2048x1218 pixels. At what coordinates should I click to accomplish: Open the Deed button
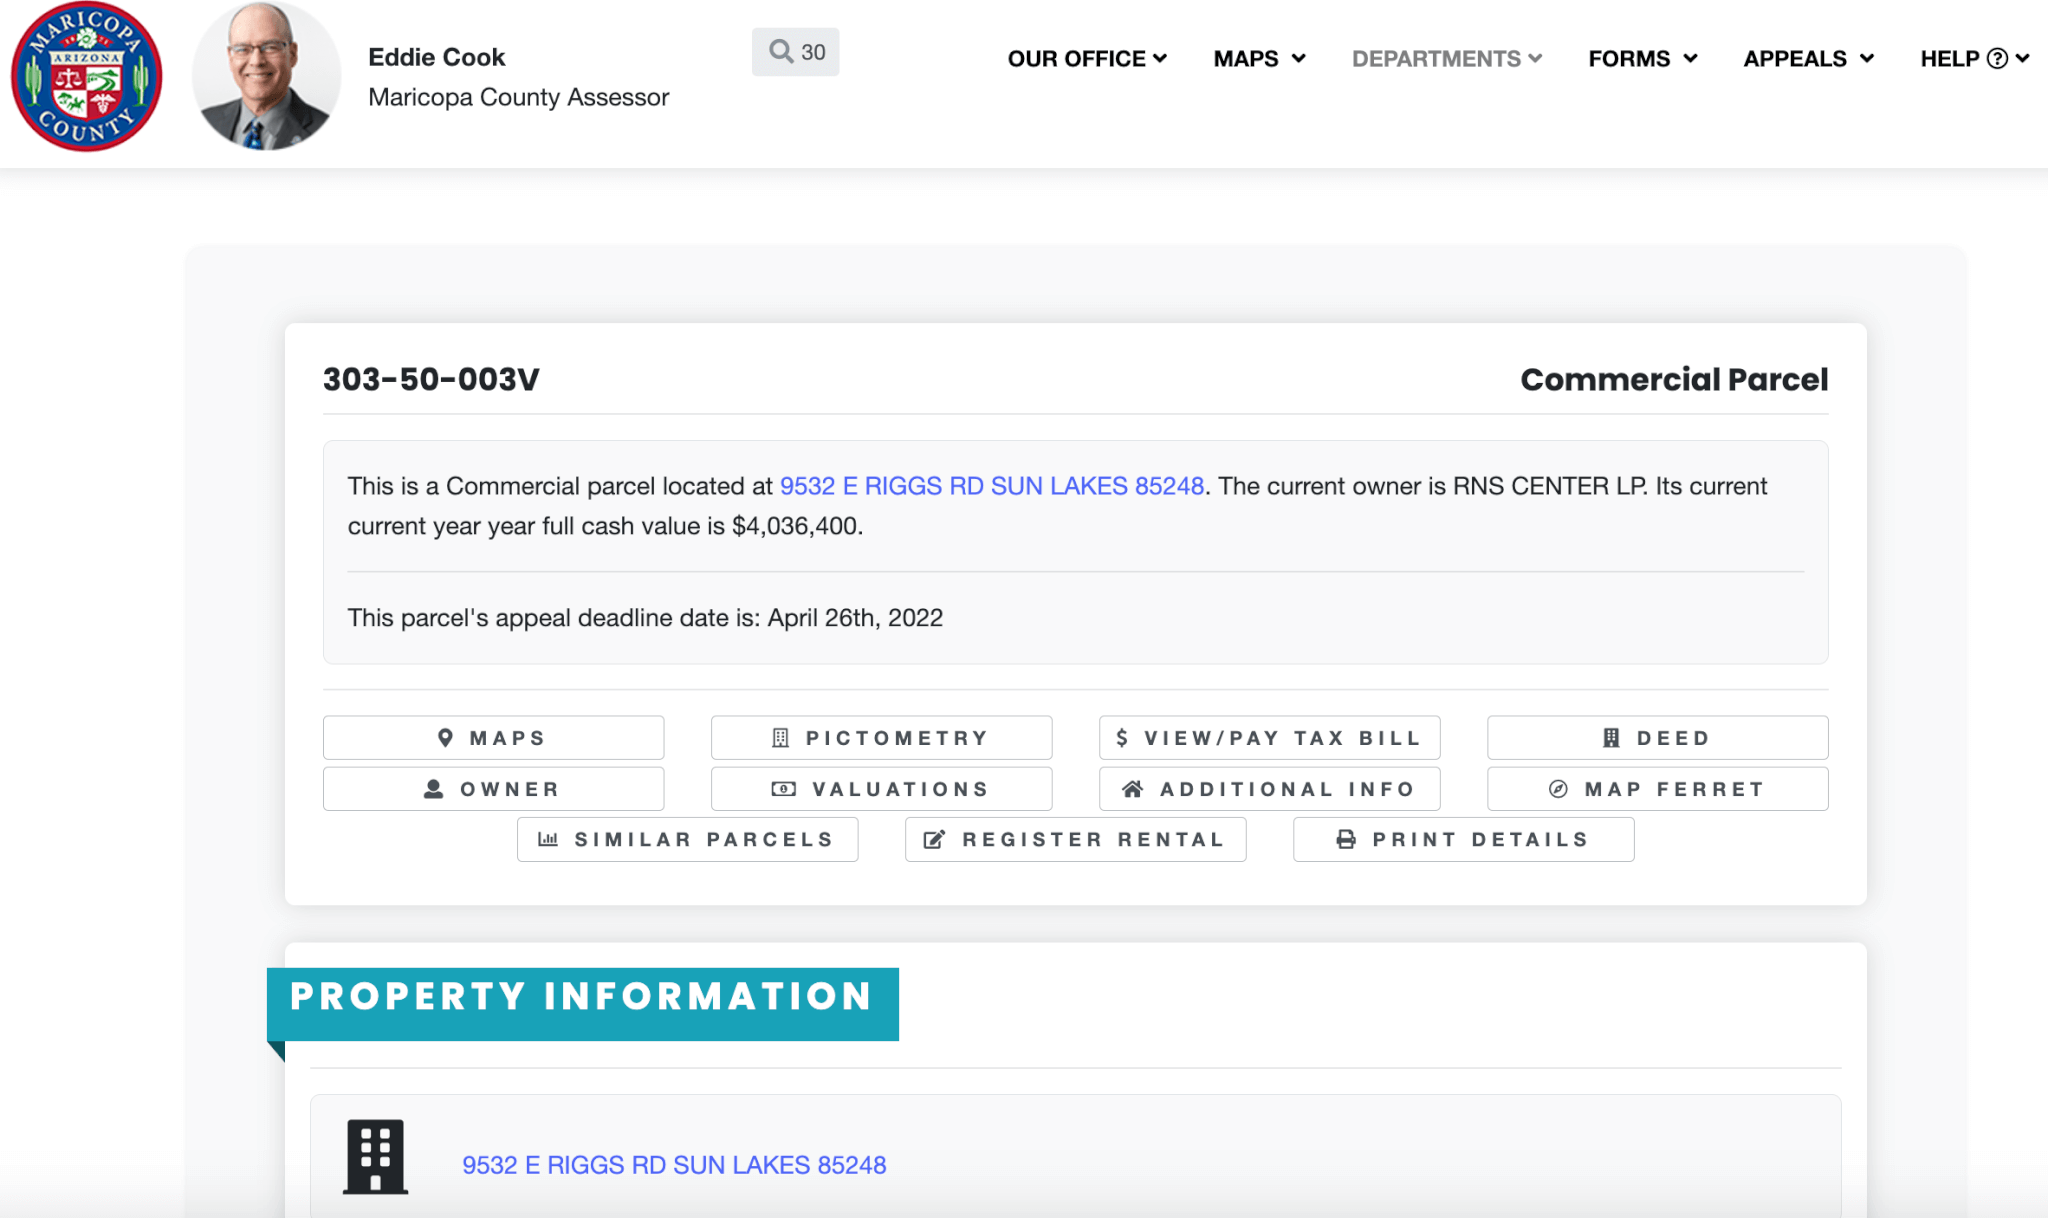pos(1657,738)
